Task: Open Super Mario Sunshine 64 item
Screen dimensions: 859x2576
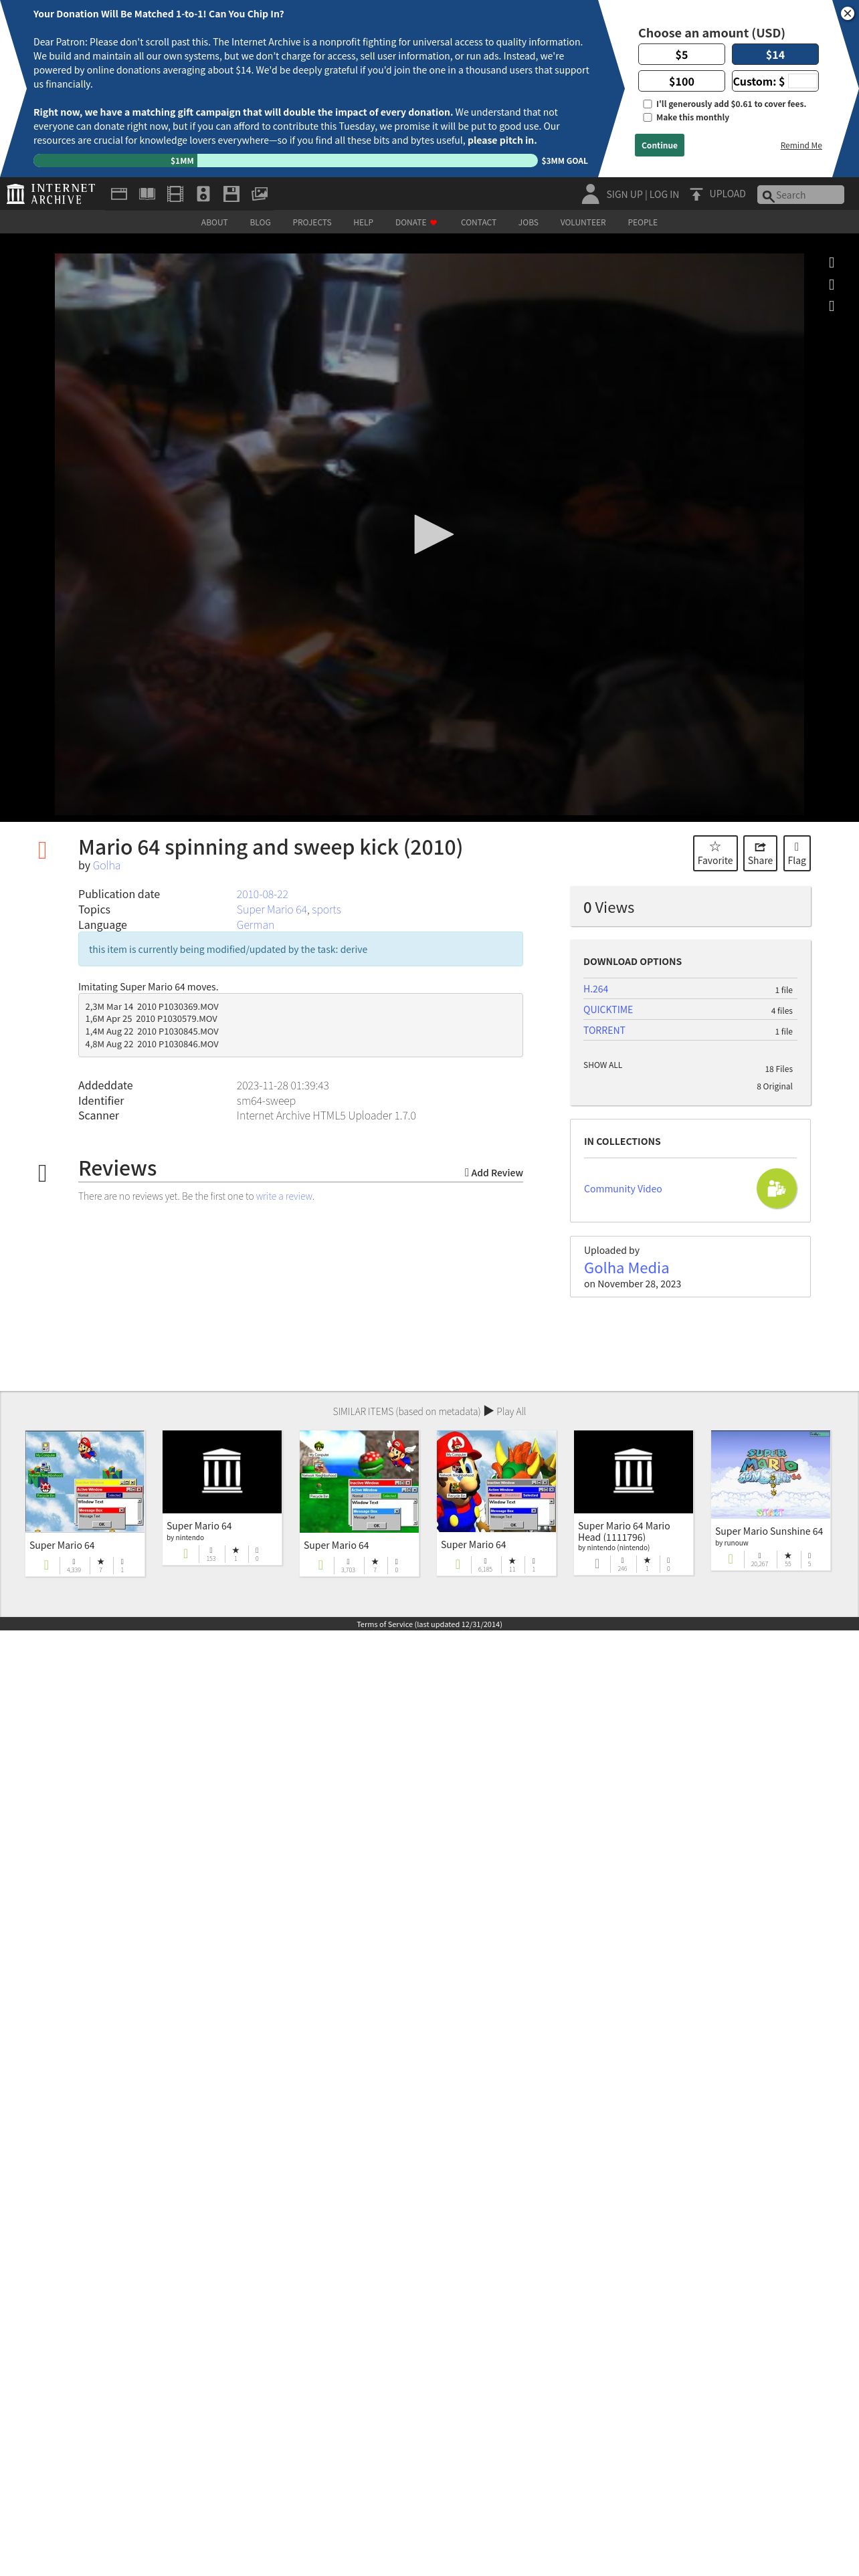Action: (770, 1500)
